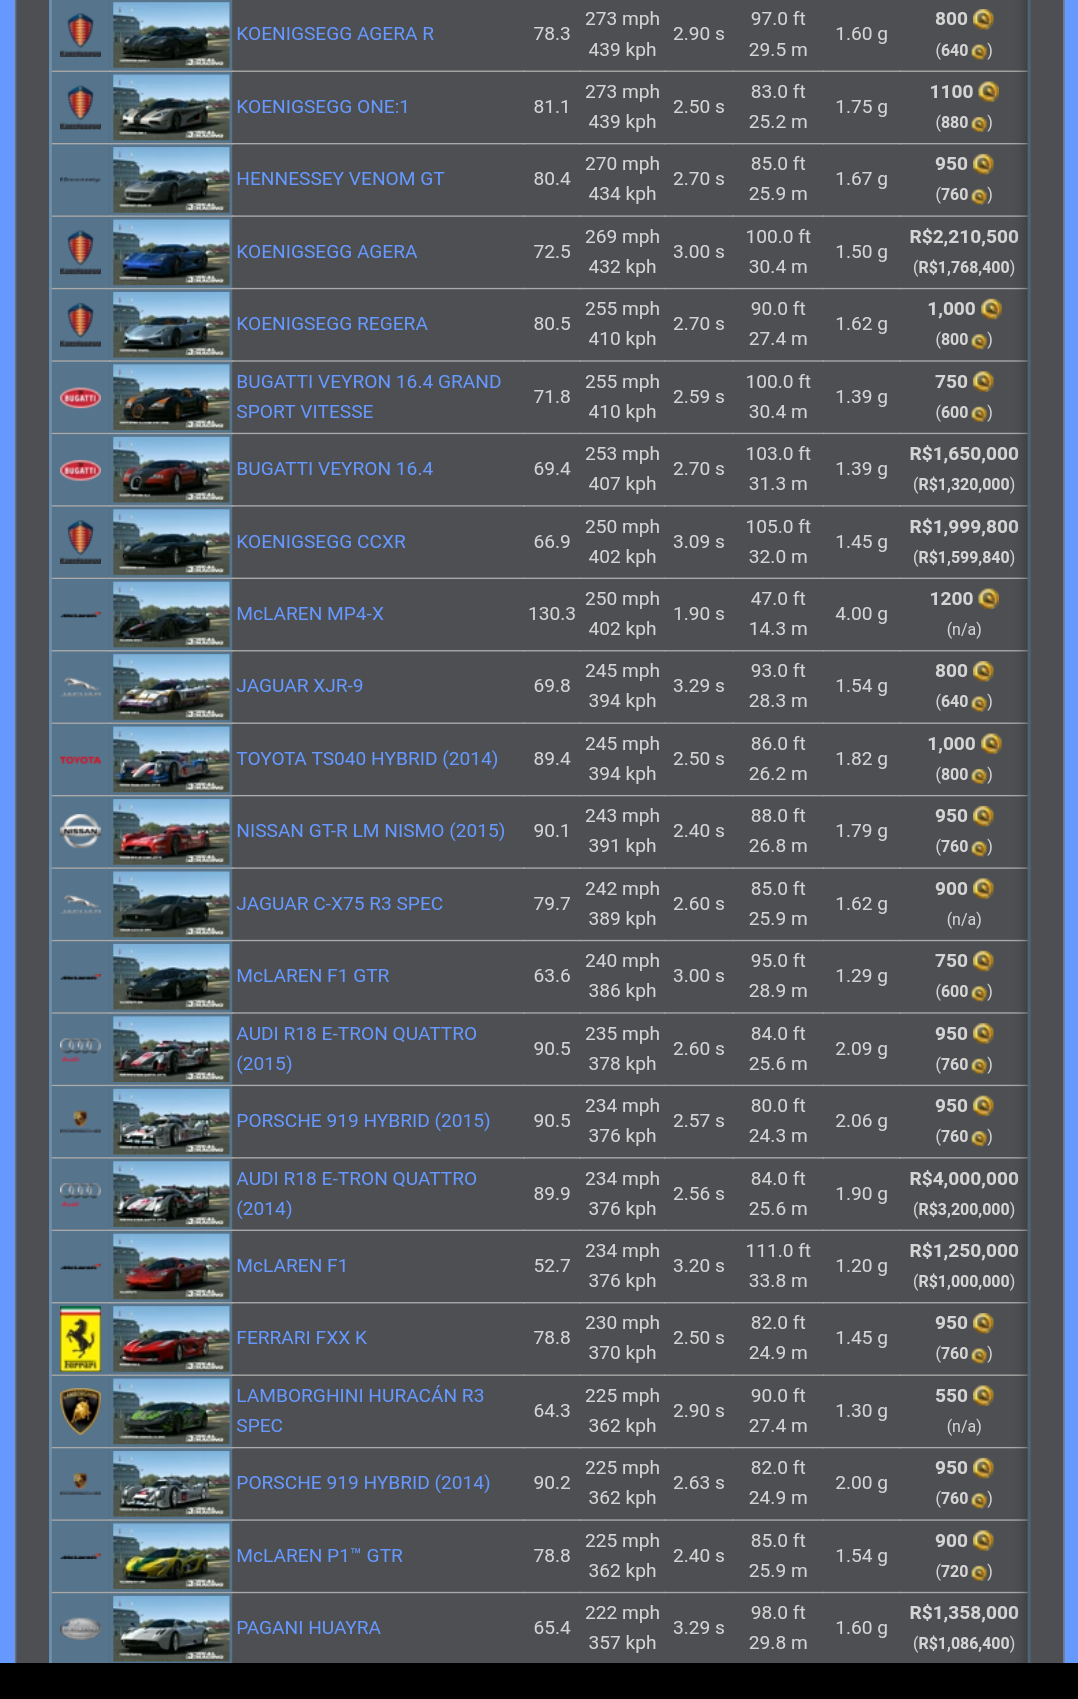Select 4.00 g value in McLaren MP4-X row
Screen dimensions: 1078x1699
[x=862, y=614]
